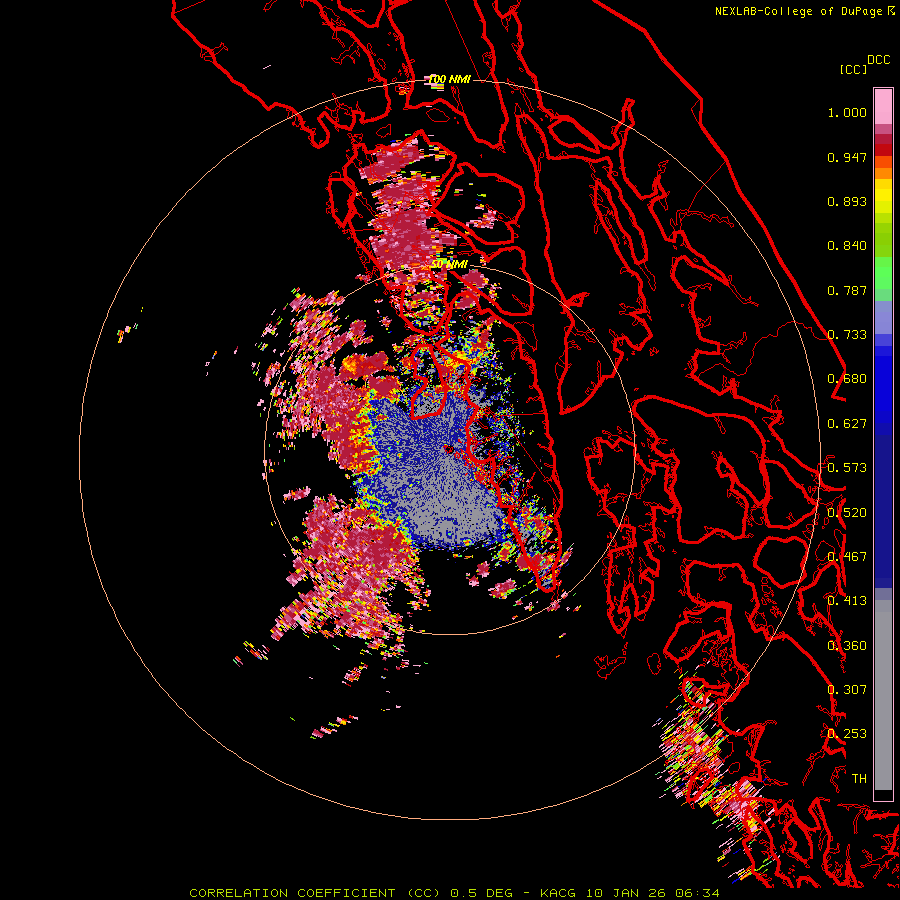Pick the bright green color bar band
900x900 pixels.
883,273
